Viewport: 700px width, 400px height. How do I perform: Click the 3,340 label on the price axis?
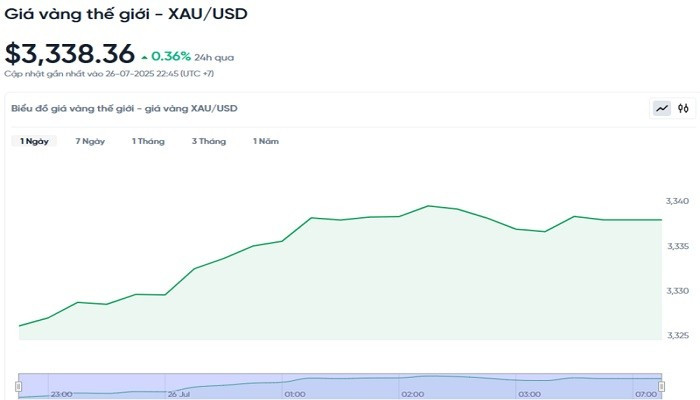(x=677, y=202)
